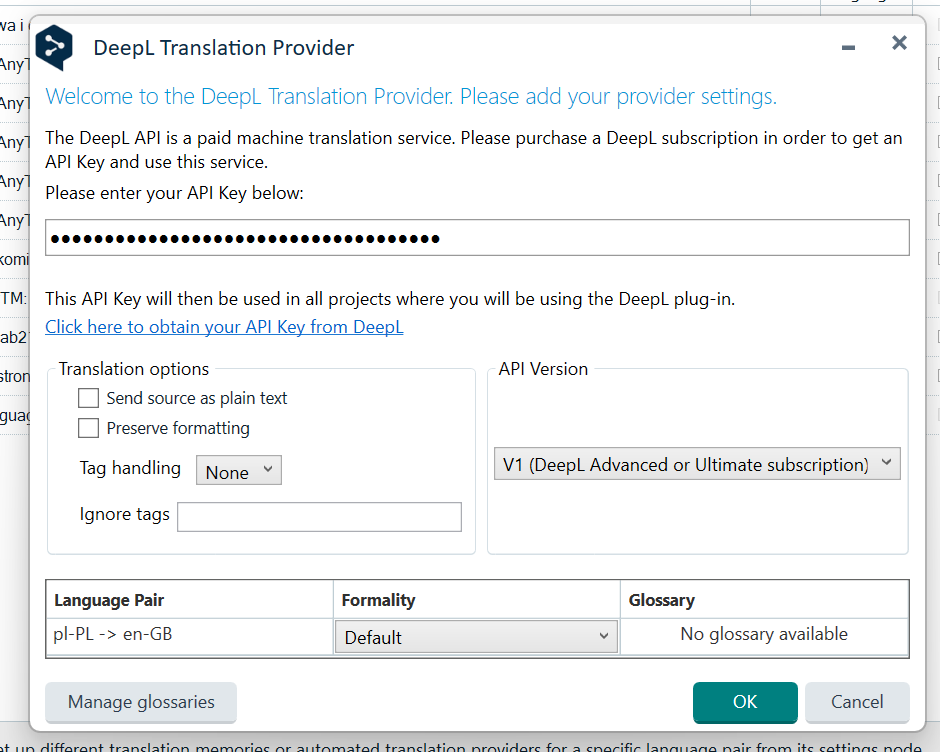Click into the masked API Key field

point(477,238)
